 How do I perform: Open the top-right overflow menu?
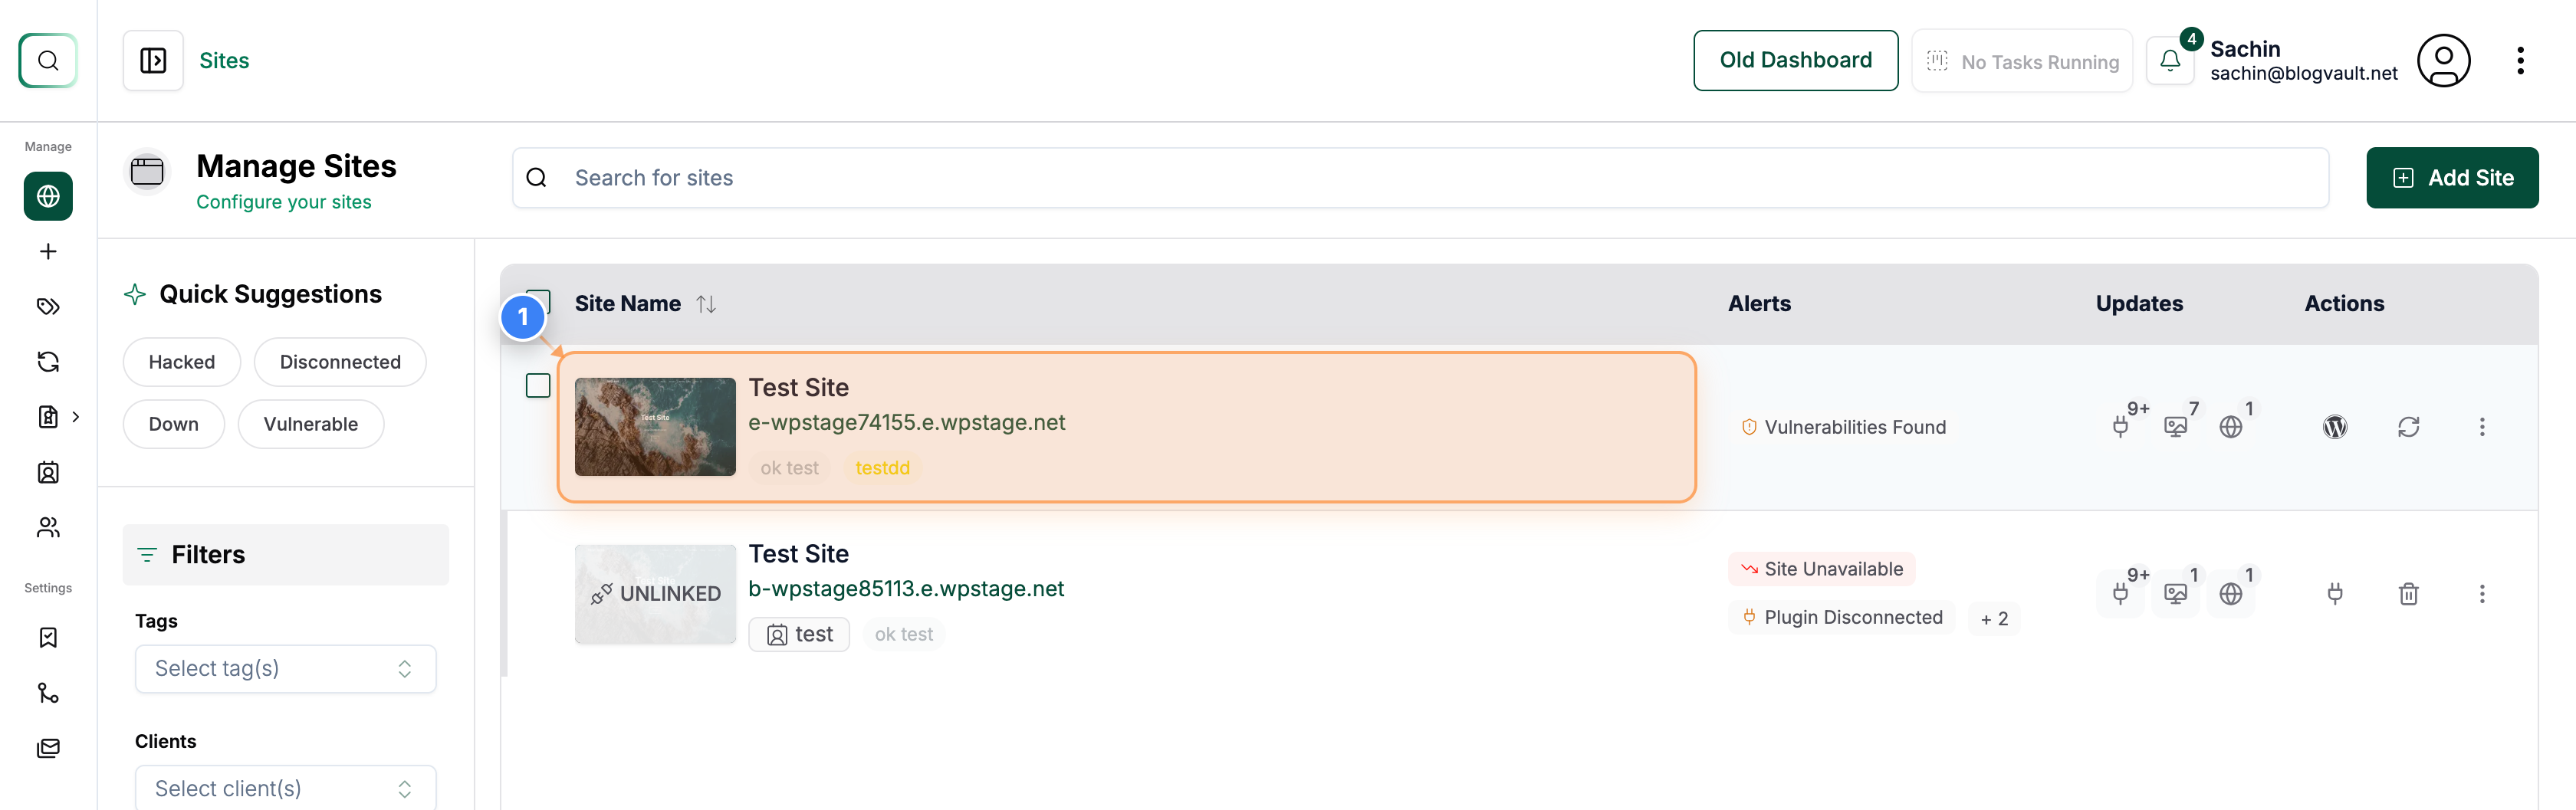coord(2521,60)
